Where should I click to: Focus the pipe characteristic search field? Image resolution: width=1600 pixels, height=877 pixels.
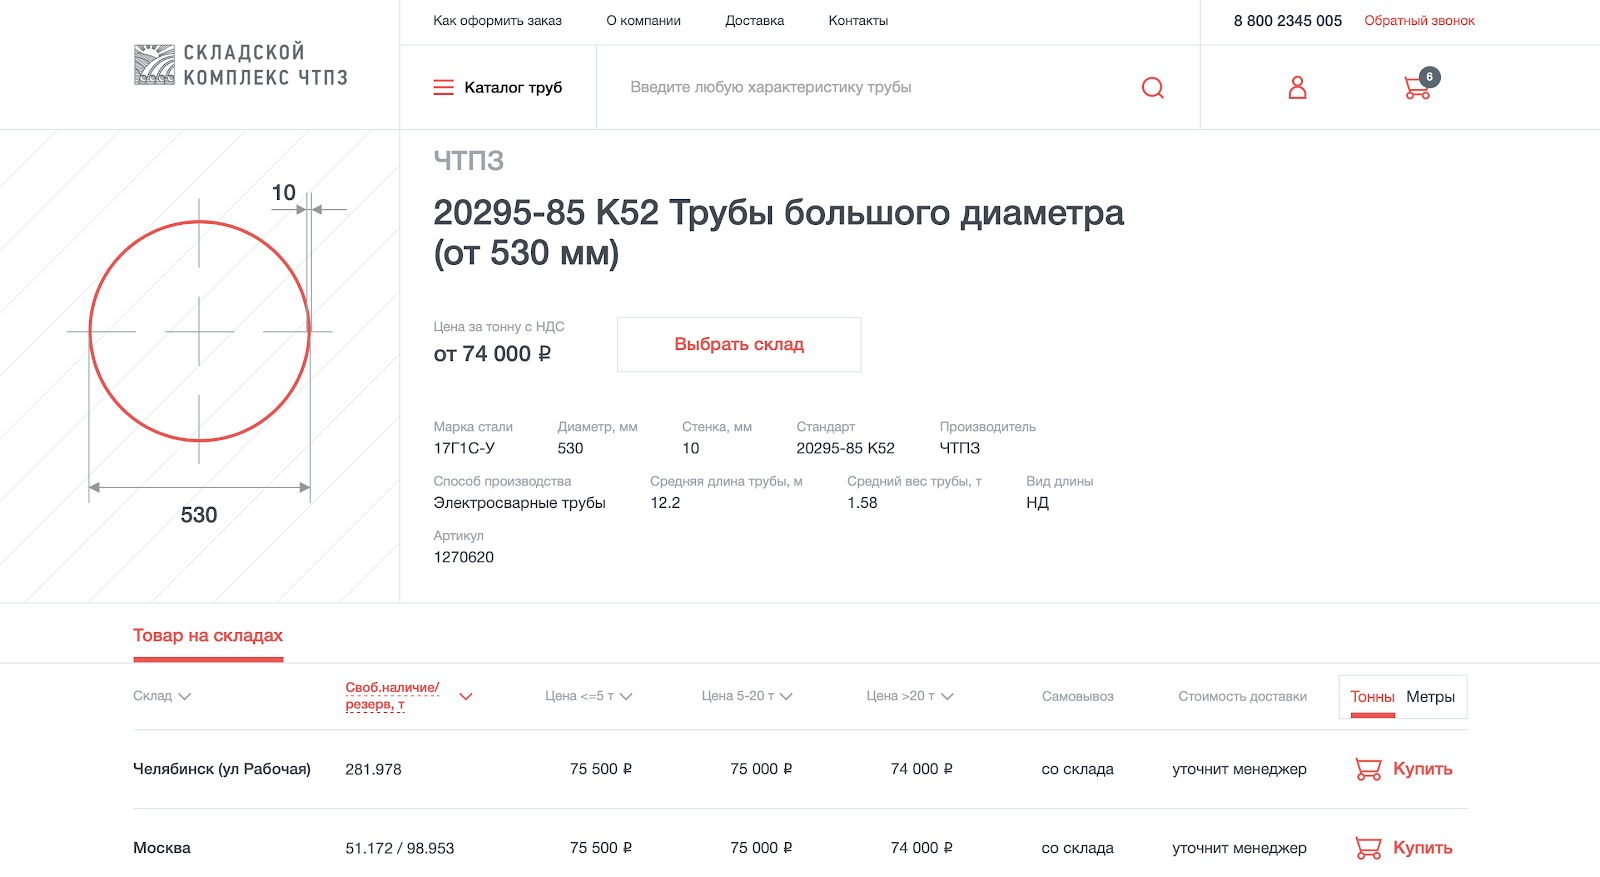(x=870, y=88)
